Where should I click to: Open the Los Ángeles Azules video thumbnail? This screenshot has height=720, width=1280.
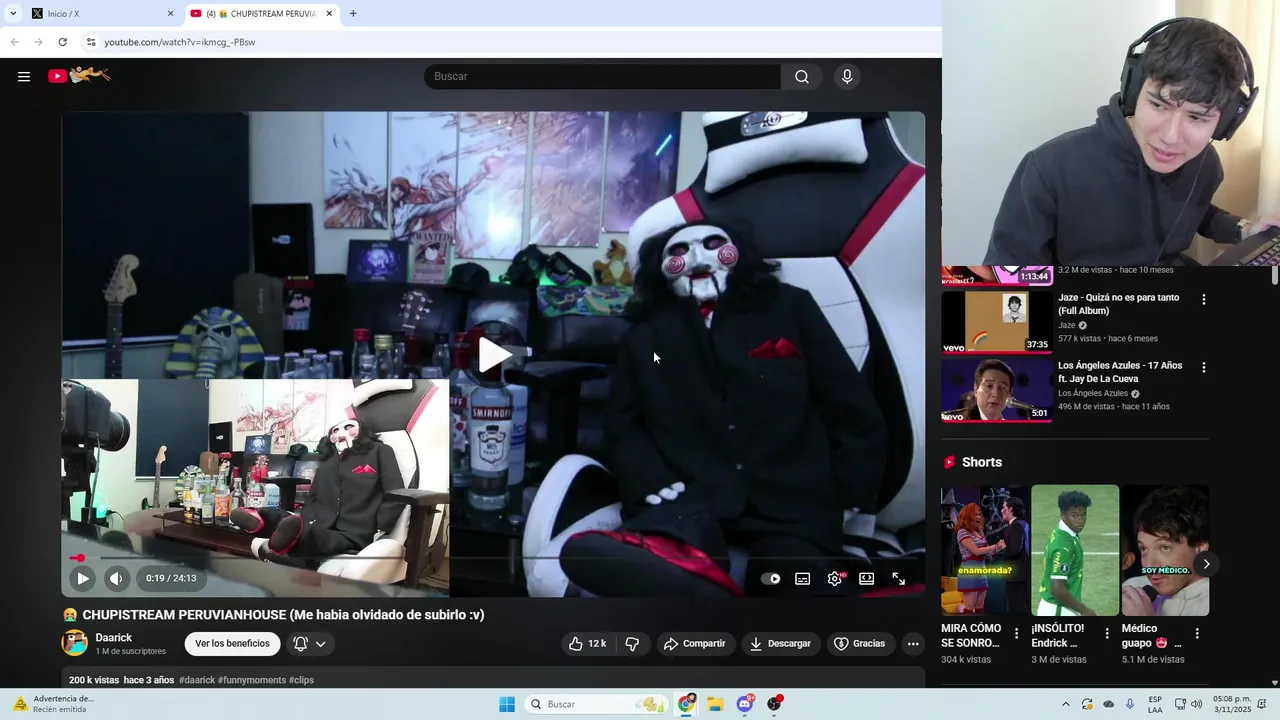tap(997, 390)
